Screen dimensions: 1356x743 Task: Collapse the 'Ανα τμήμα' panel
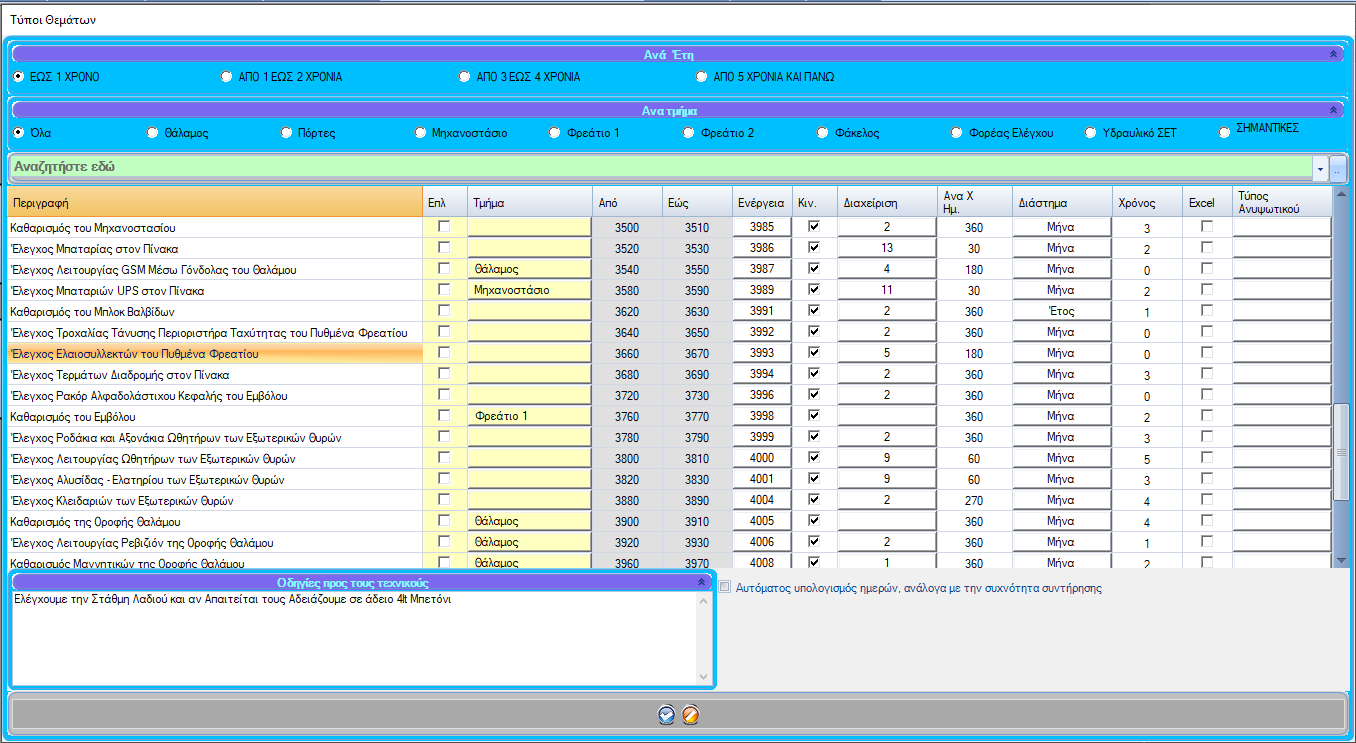(x=1331, y=110)
